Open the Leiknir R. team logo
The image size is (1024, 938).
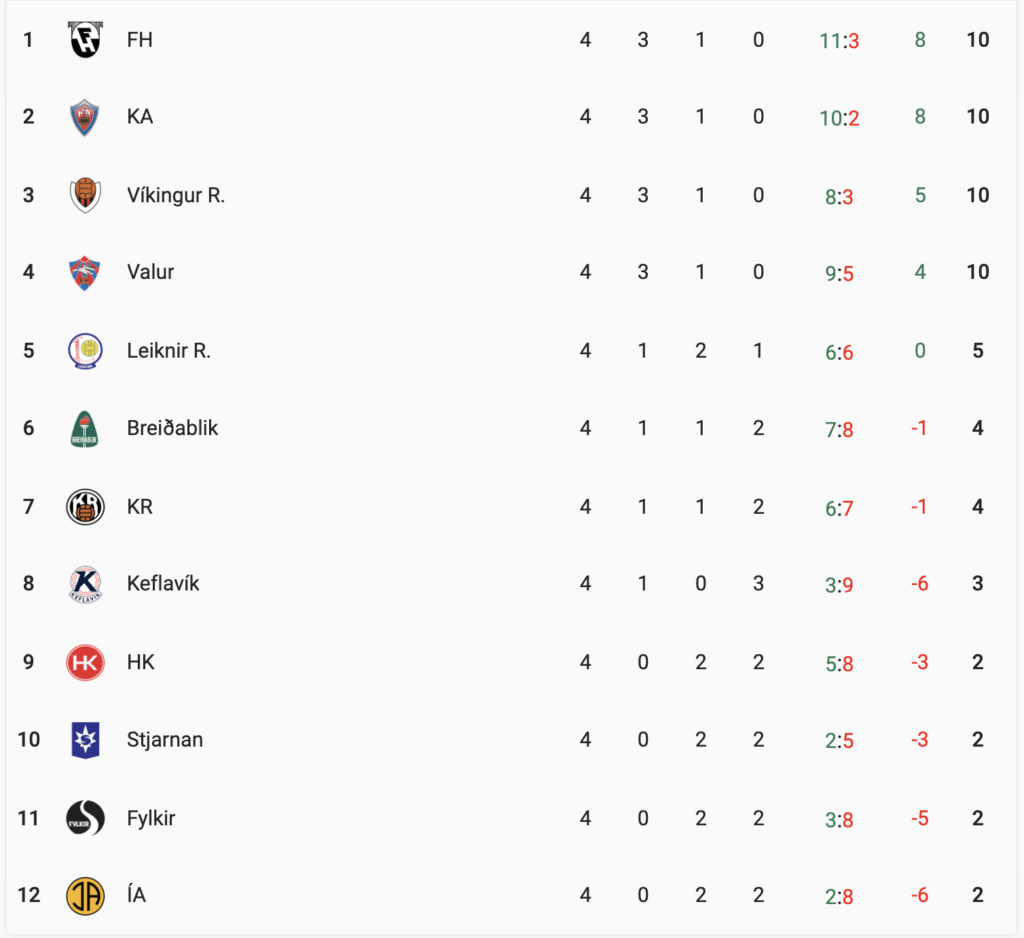(86, 351)
